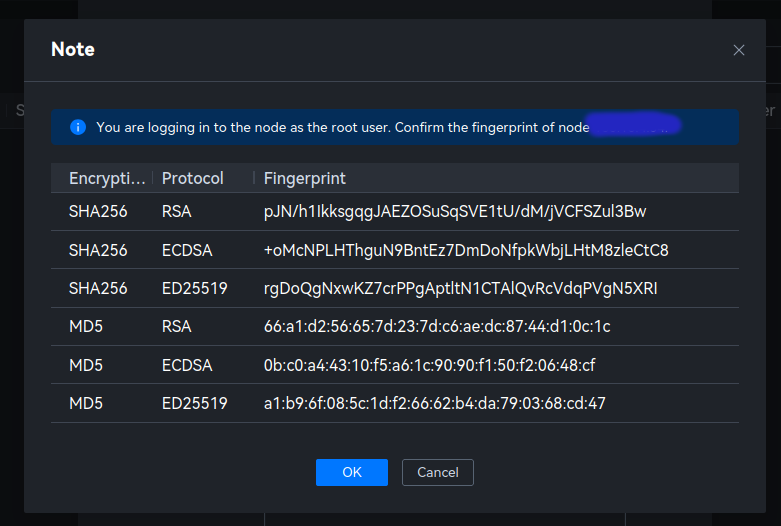Close the Note dialog with X icon
The height and width of the screenshot is (526, 781).
(739, 50)
